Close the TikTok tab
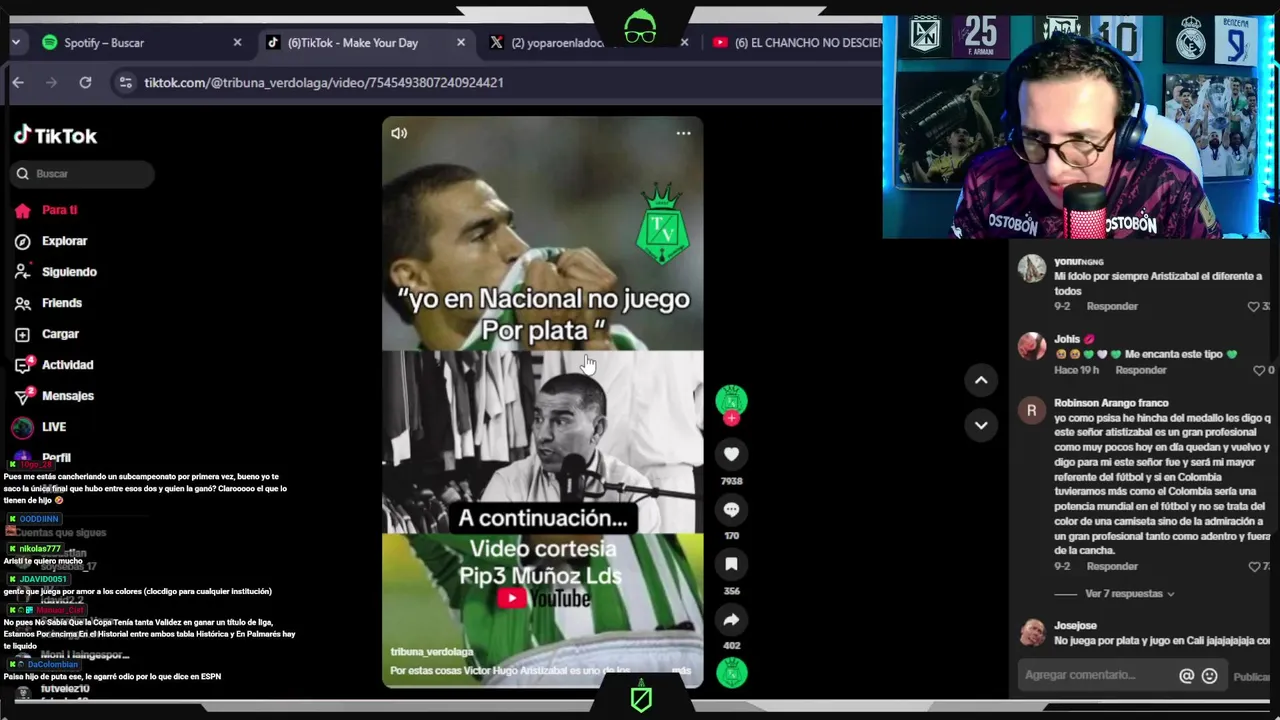This screenshot has height=720, width=1280. coord(461,43)
